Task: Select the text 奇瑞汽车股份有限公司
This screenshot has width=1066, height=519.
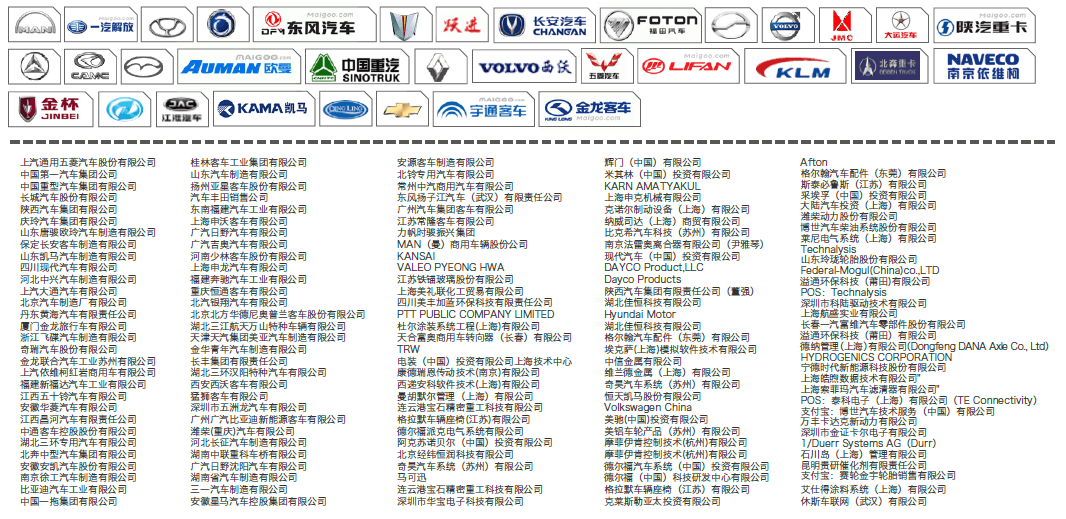Action: (x=69, y=349)
